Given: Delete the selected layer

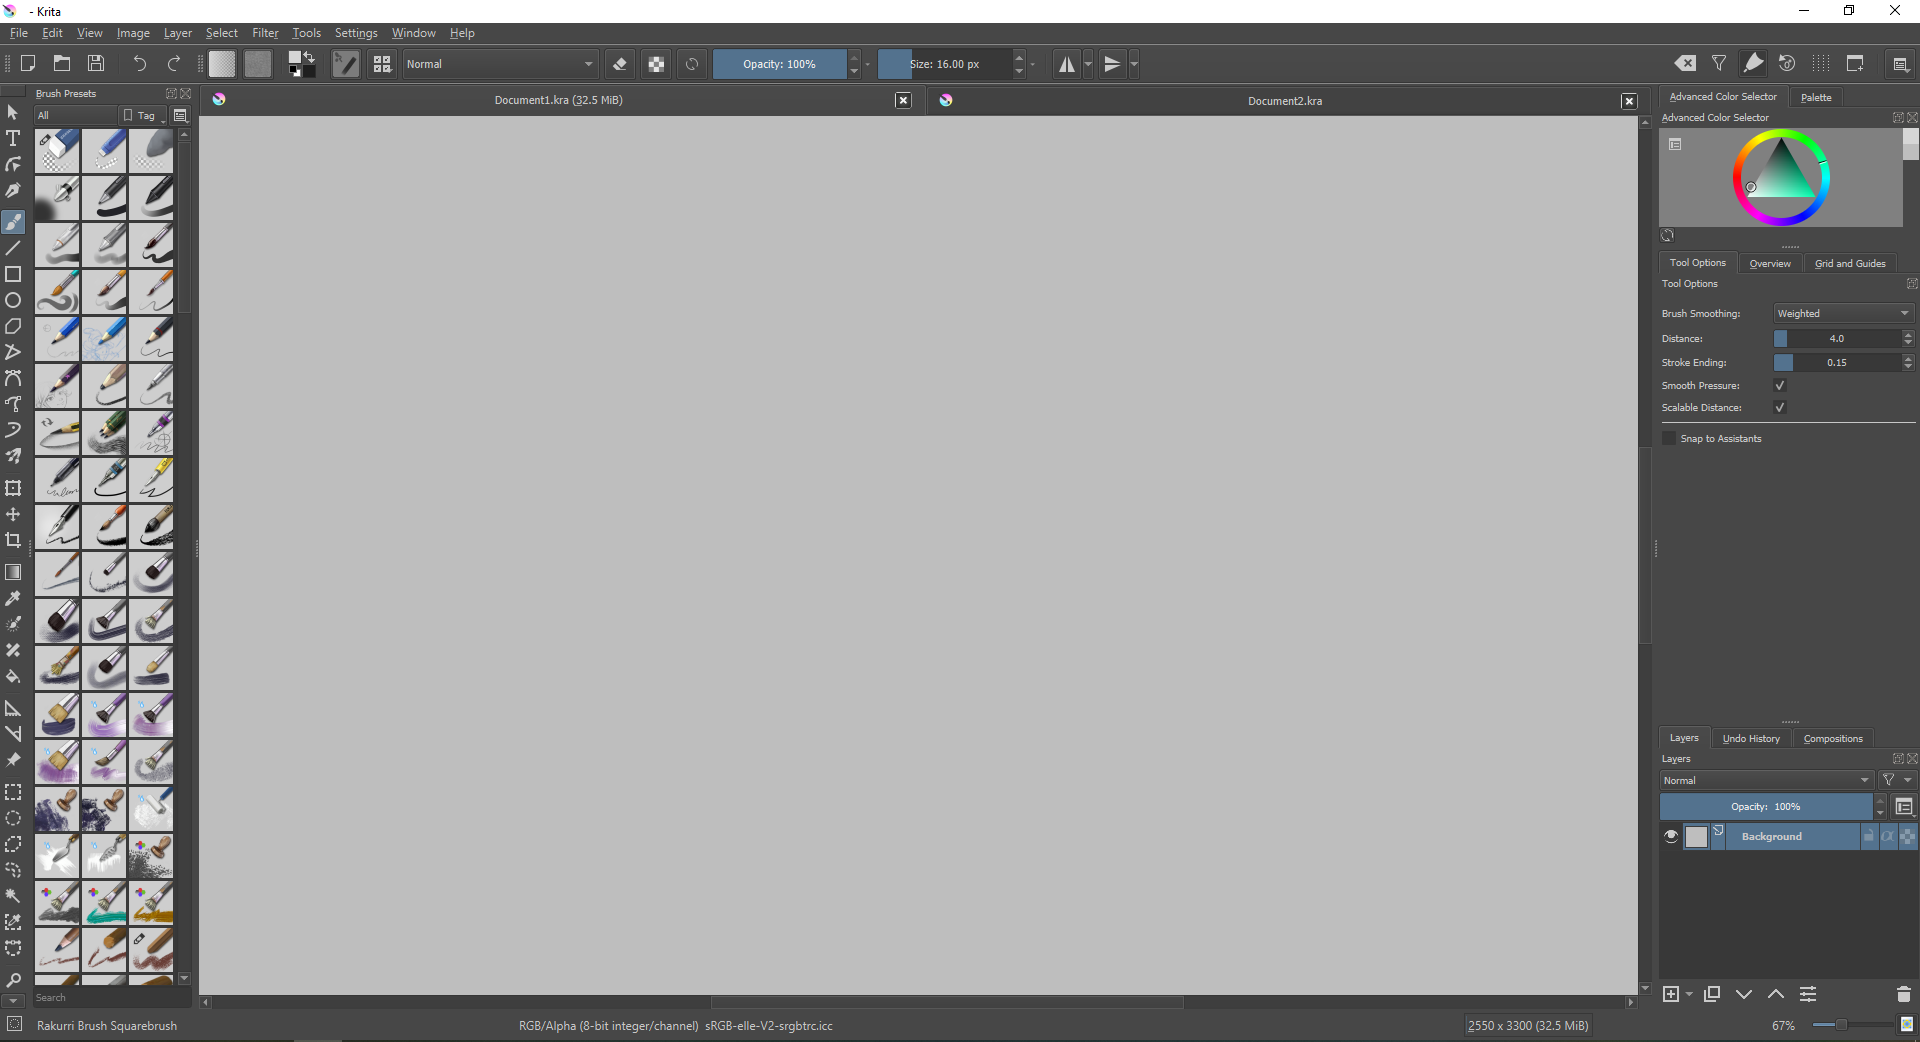Looking at the screenshot, I should point(1903,994).
